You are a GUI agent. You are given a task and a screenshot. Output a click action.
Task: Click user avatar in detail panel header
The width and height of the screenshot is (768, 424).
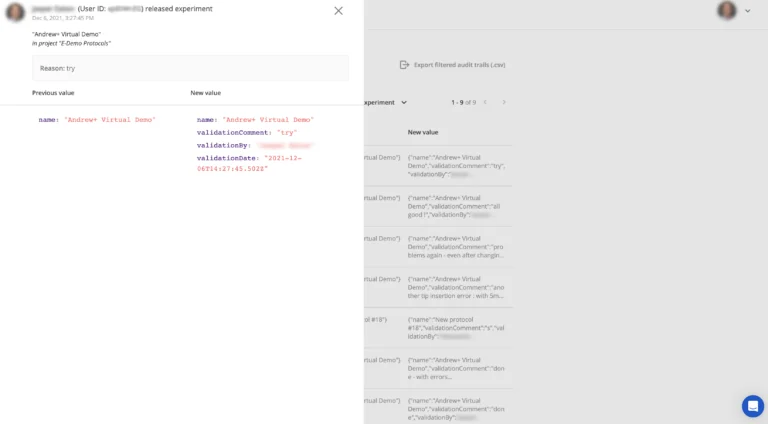pos(15,12)
